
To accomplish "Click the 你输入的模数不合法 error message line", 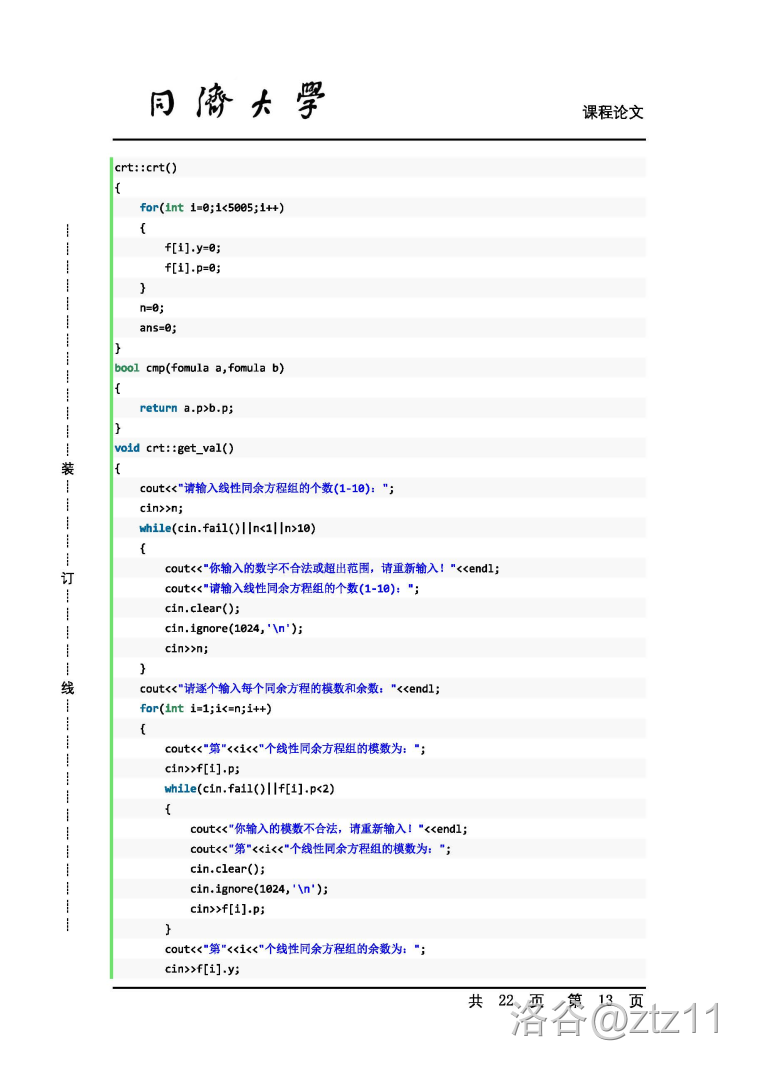I will tap(329, 828).
